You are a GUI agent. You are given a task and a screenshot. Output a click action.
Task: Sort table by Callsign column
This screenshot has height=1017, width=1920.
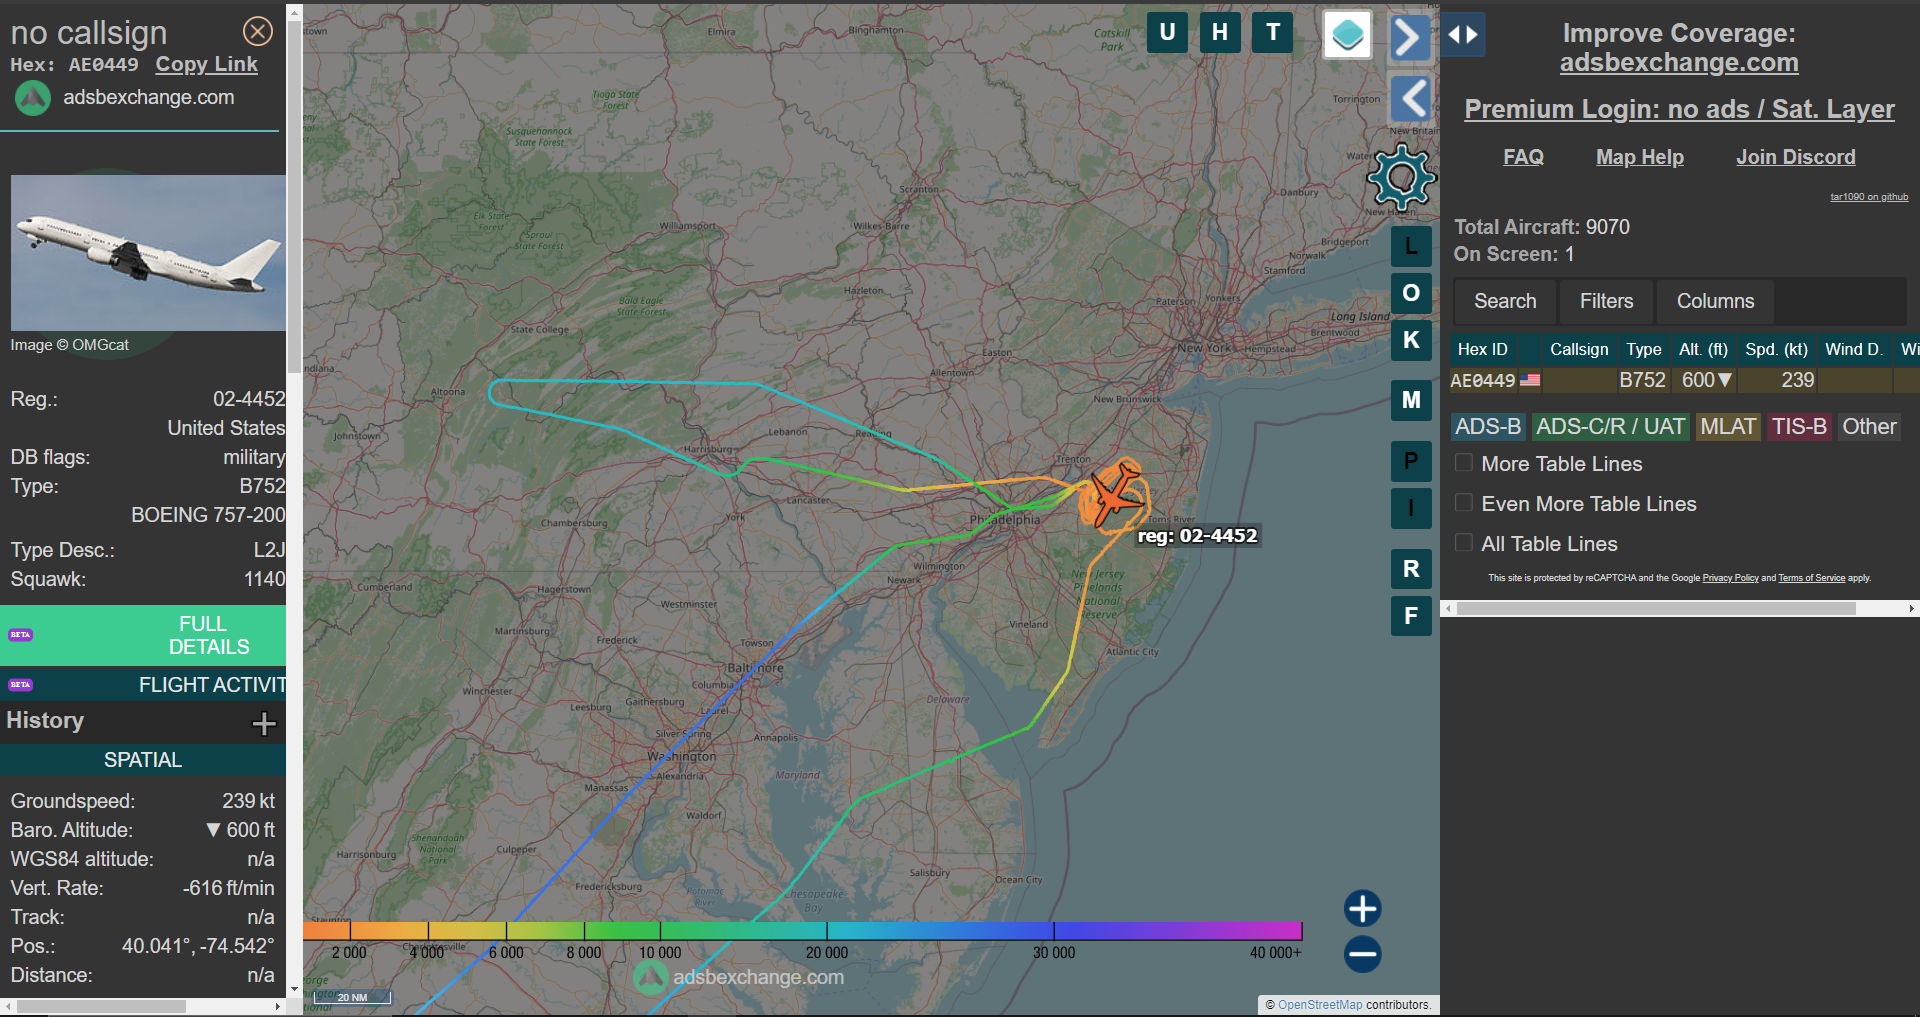[x=1579, y=349]
